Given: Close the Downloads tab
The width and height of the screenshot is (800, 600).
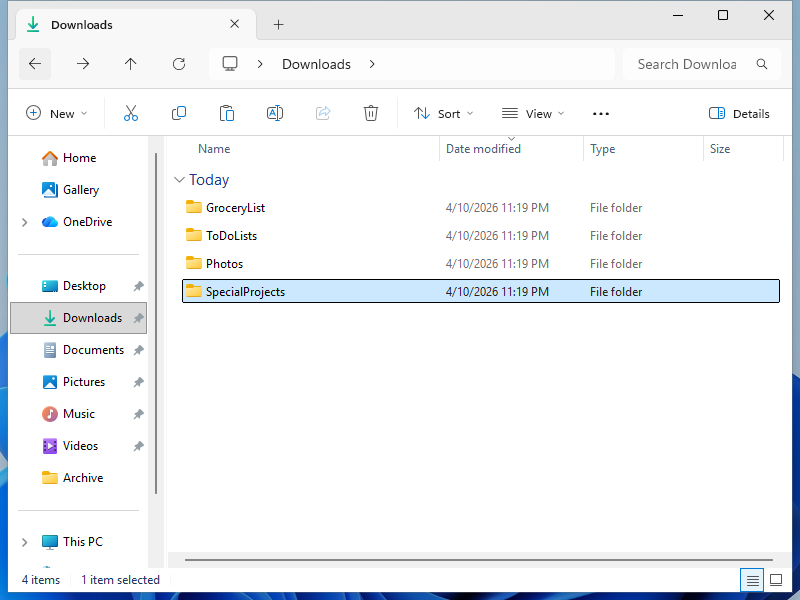Looking at the screenshot, I should 235,24.
